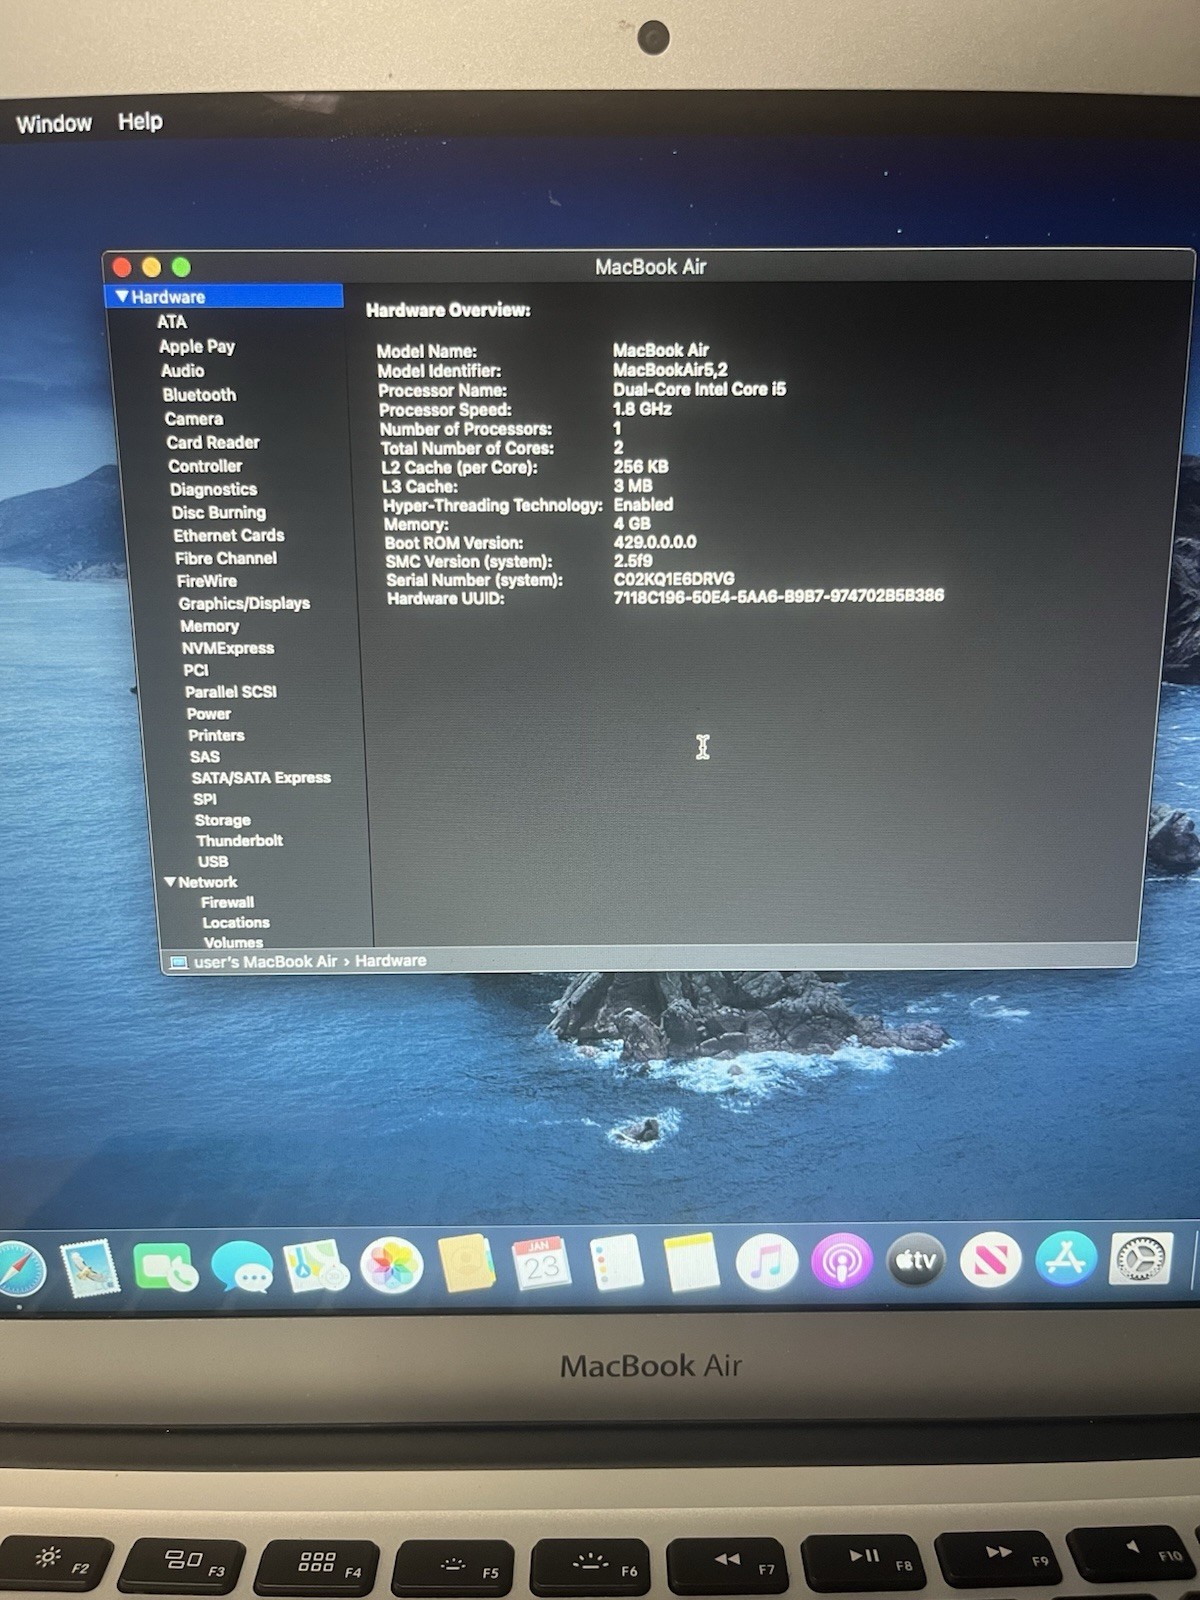1200x1600 pixels.
Task: Select Controller in the sidebar
Action: pos(205,466)
